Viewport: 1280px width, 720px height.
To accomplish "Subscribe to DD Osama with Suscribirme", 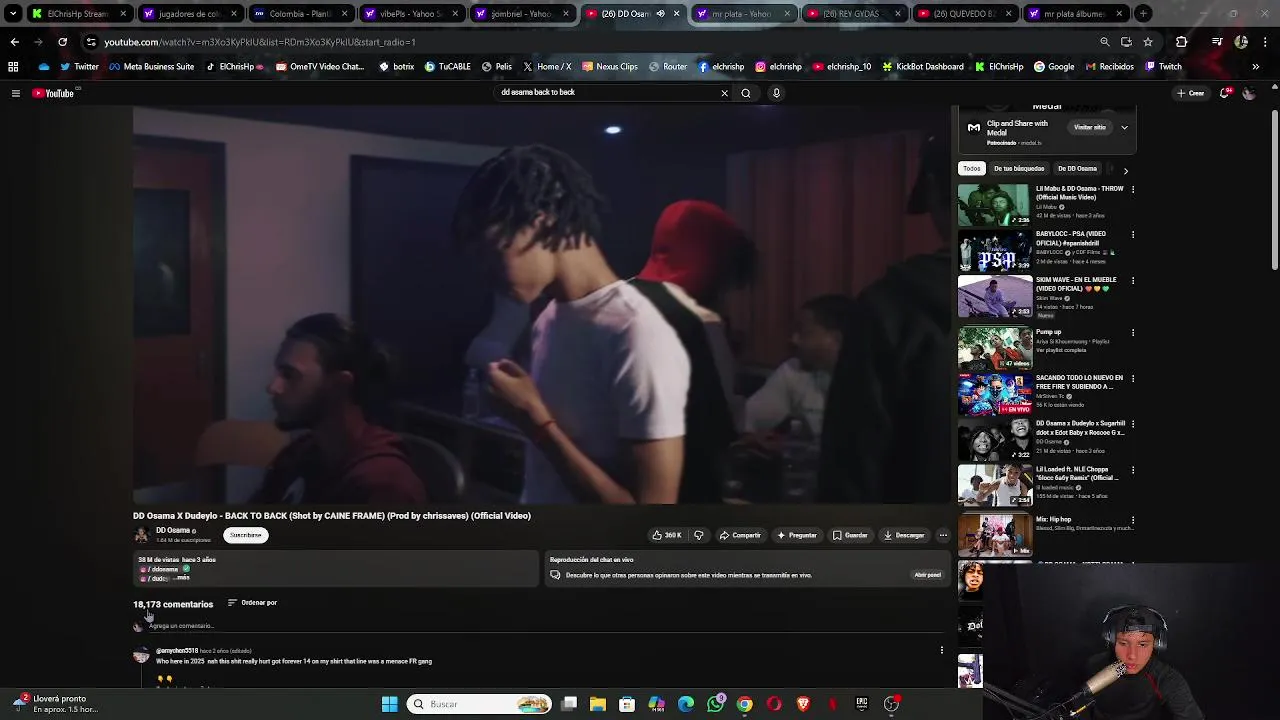I will (245, 535).
